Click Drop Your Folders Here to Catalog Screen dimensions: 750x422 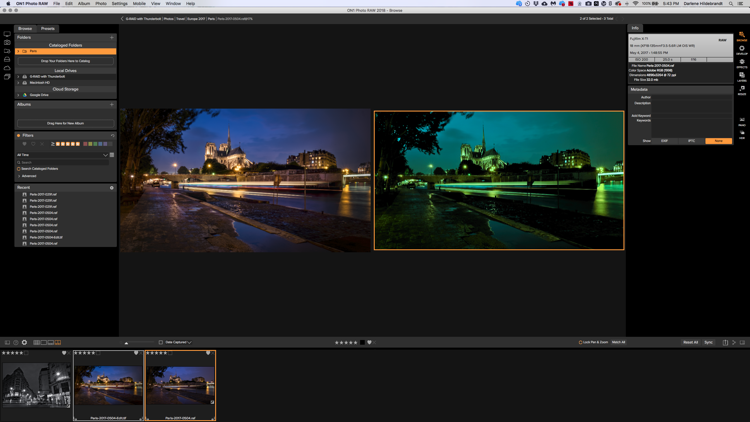(66, 61)
